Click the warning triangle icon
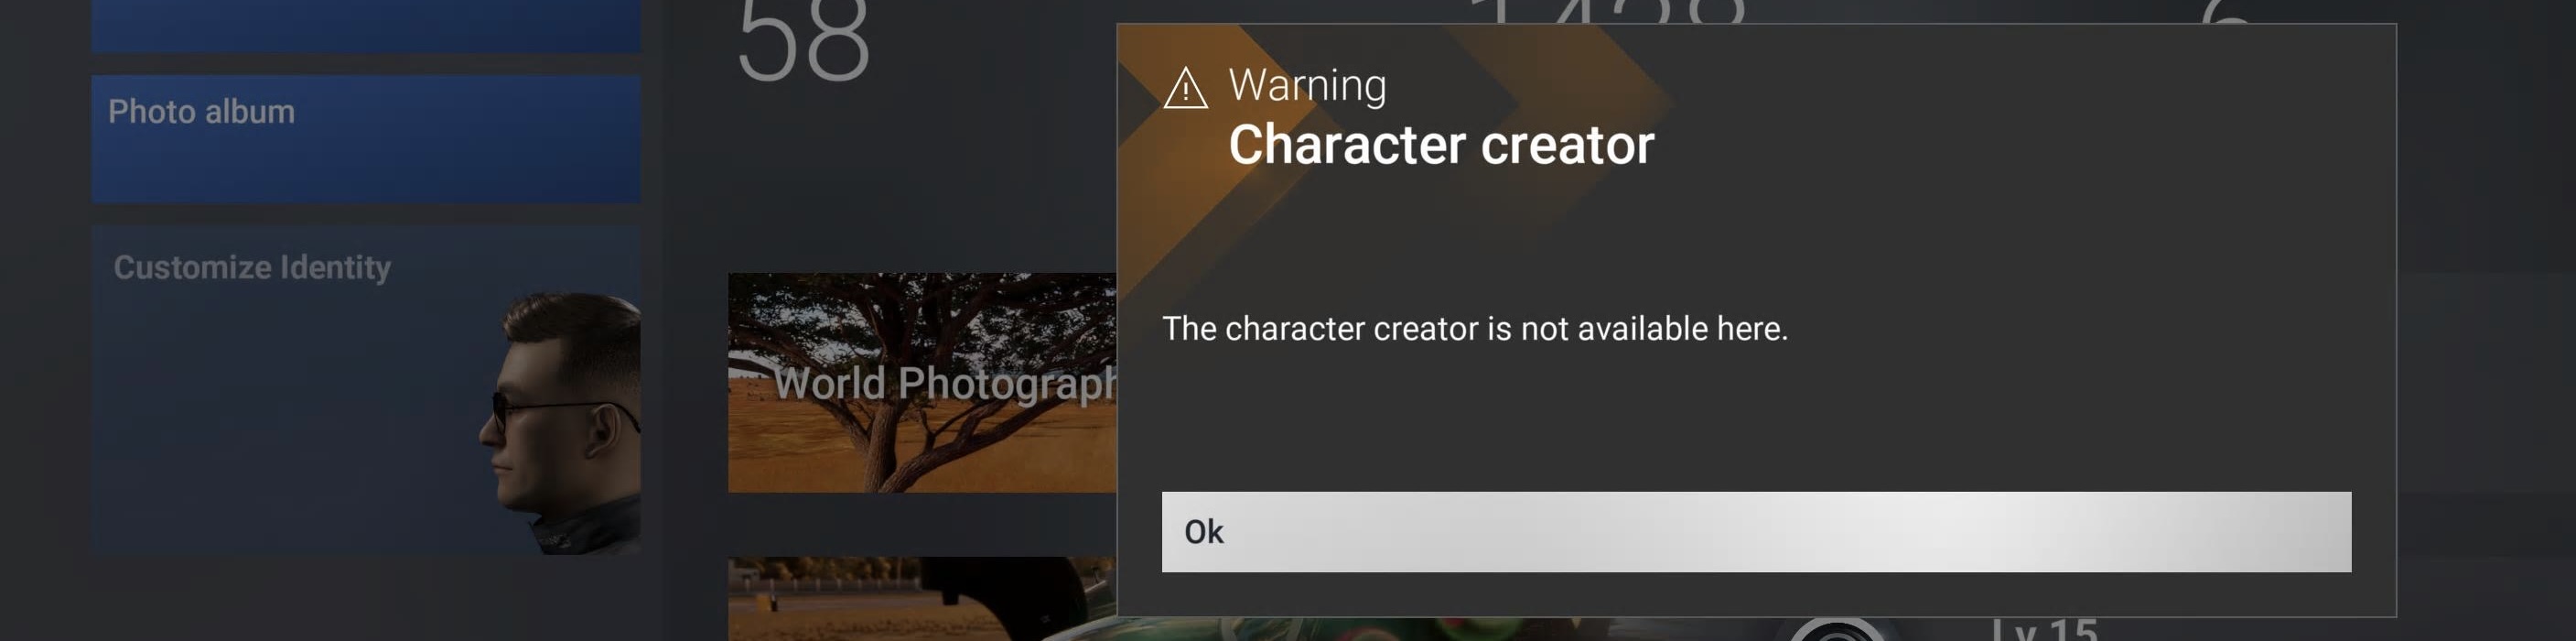The image size is (2576, 641). (1186, 88)
